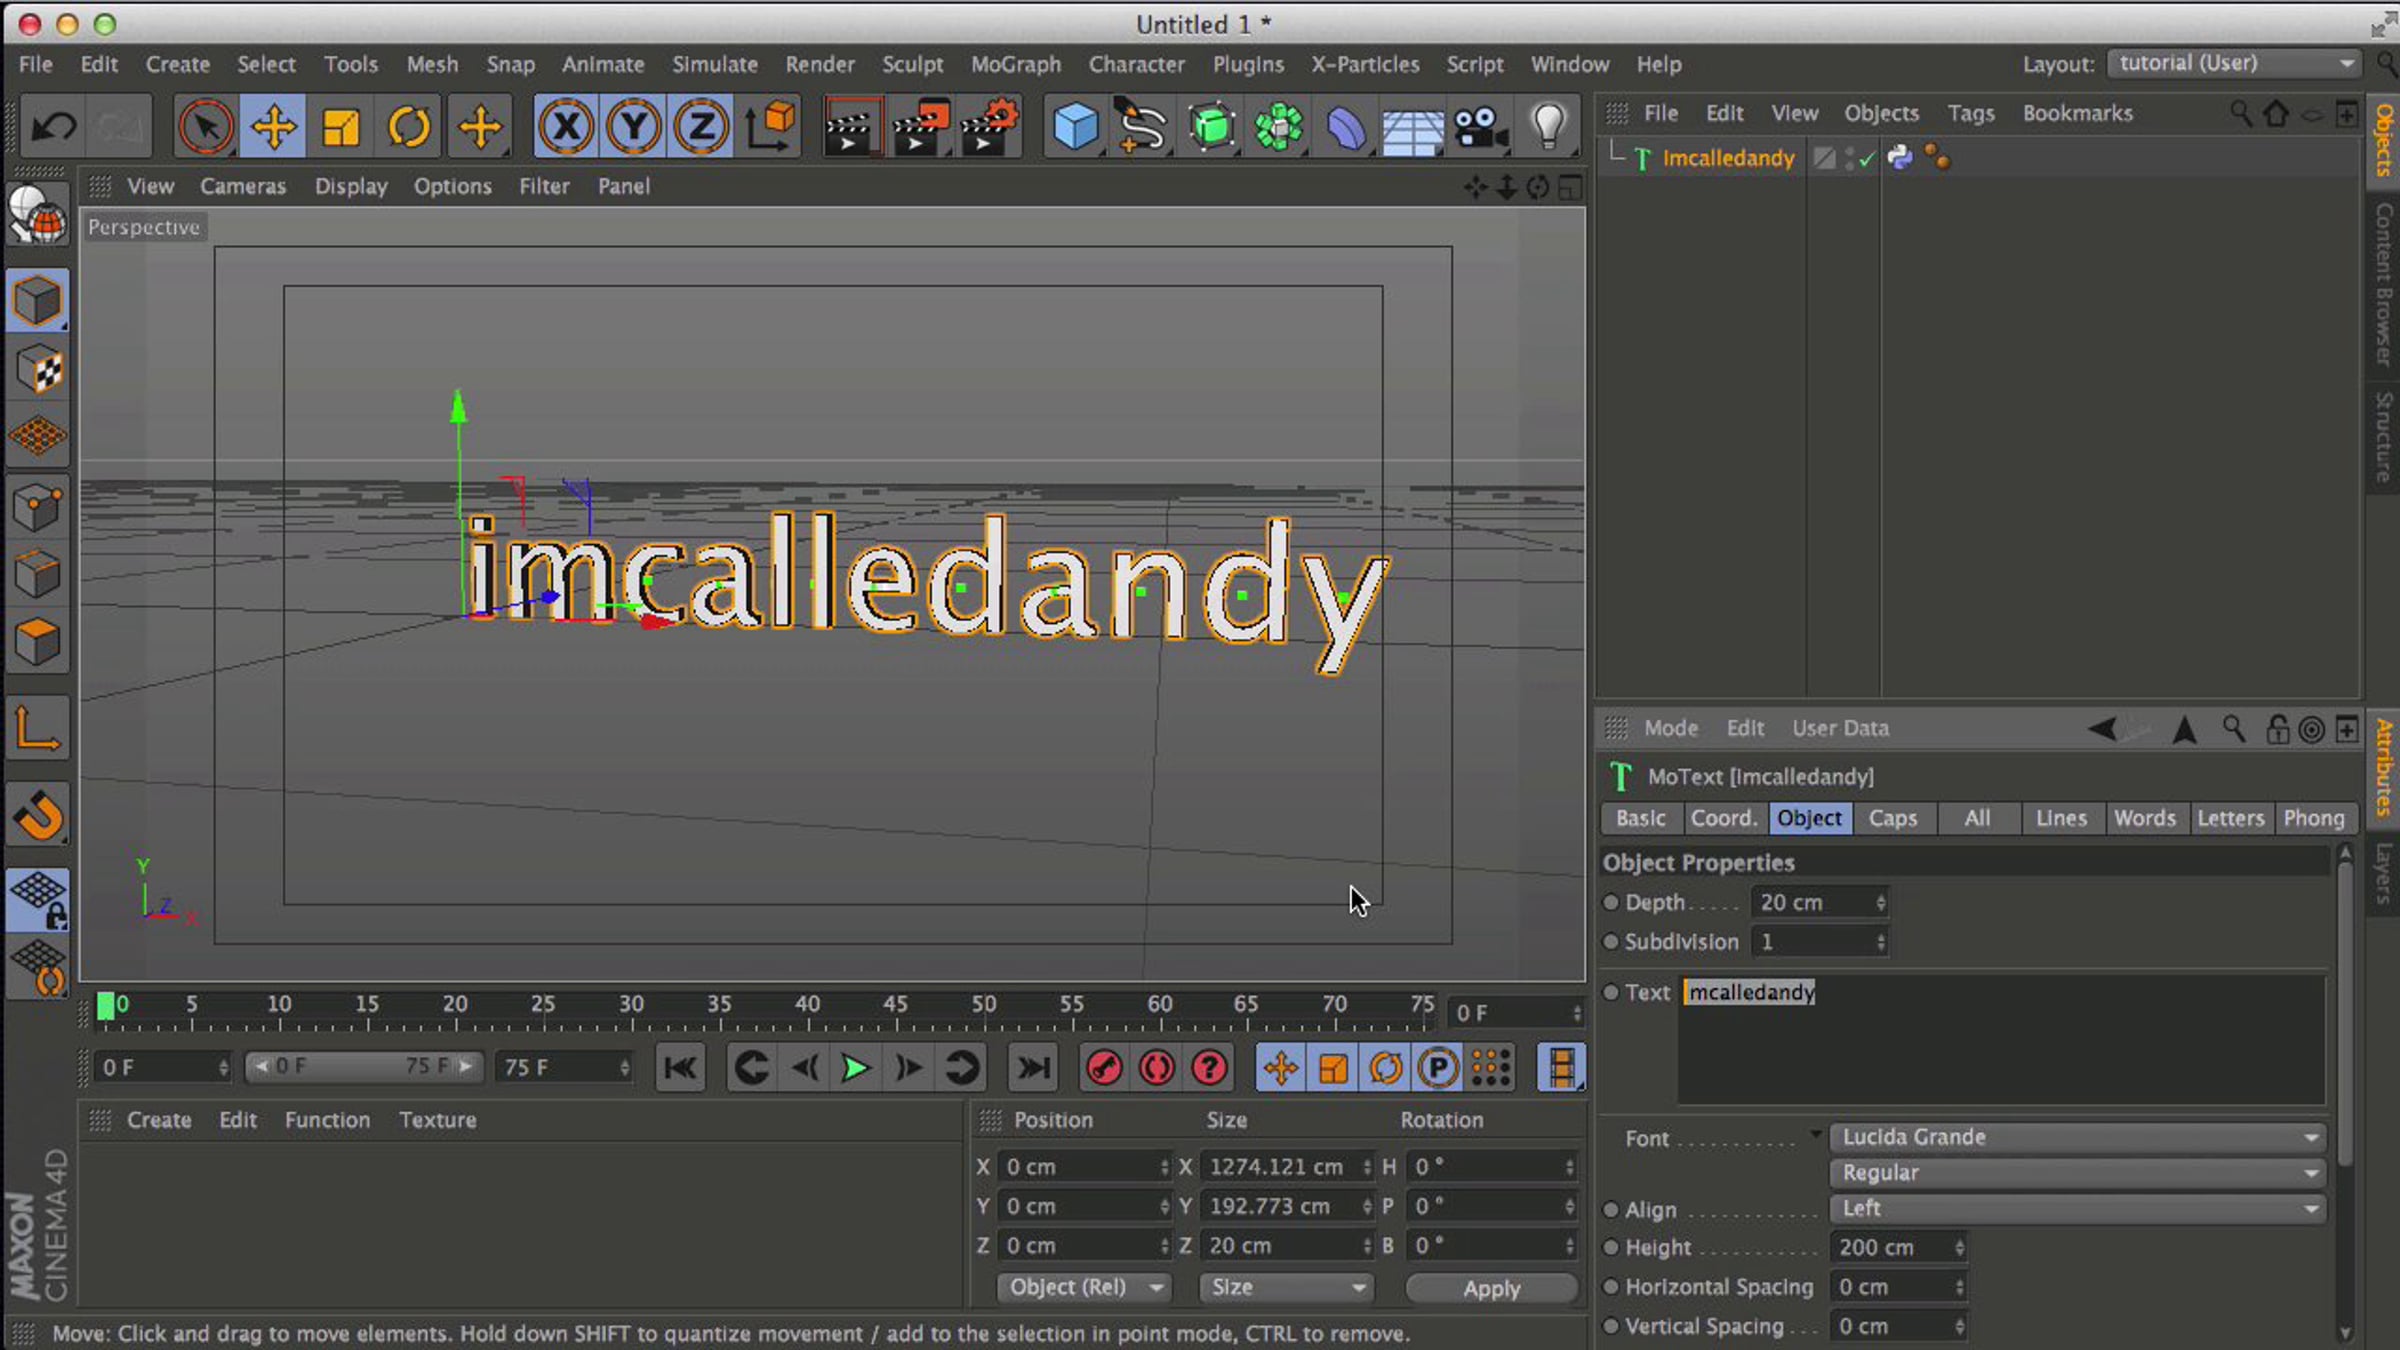This screenshot has width=2400, height=1350.
Task: Click Record Active Objects key button
Action: (1104, 1068)
